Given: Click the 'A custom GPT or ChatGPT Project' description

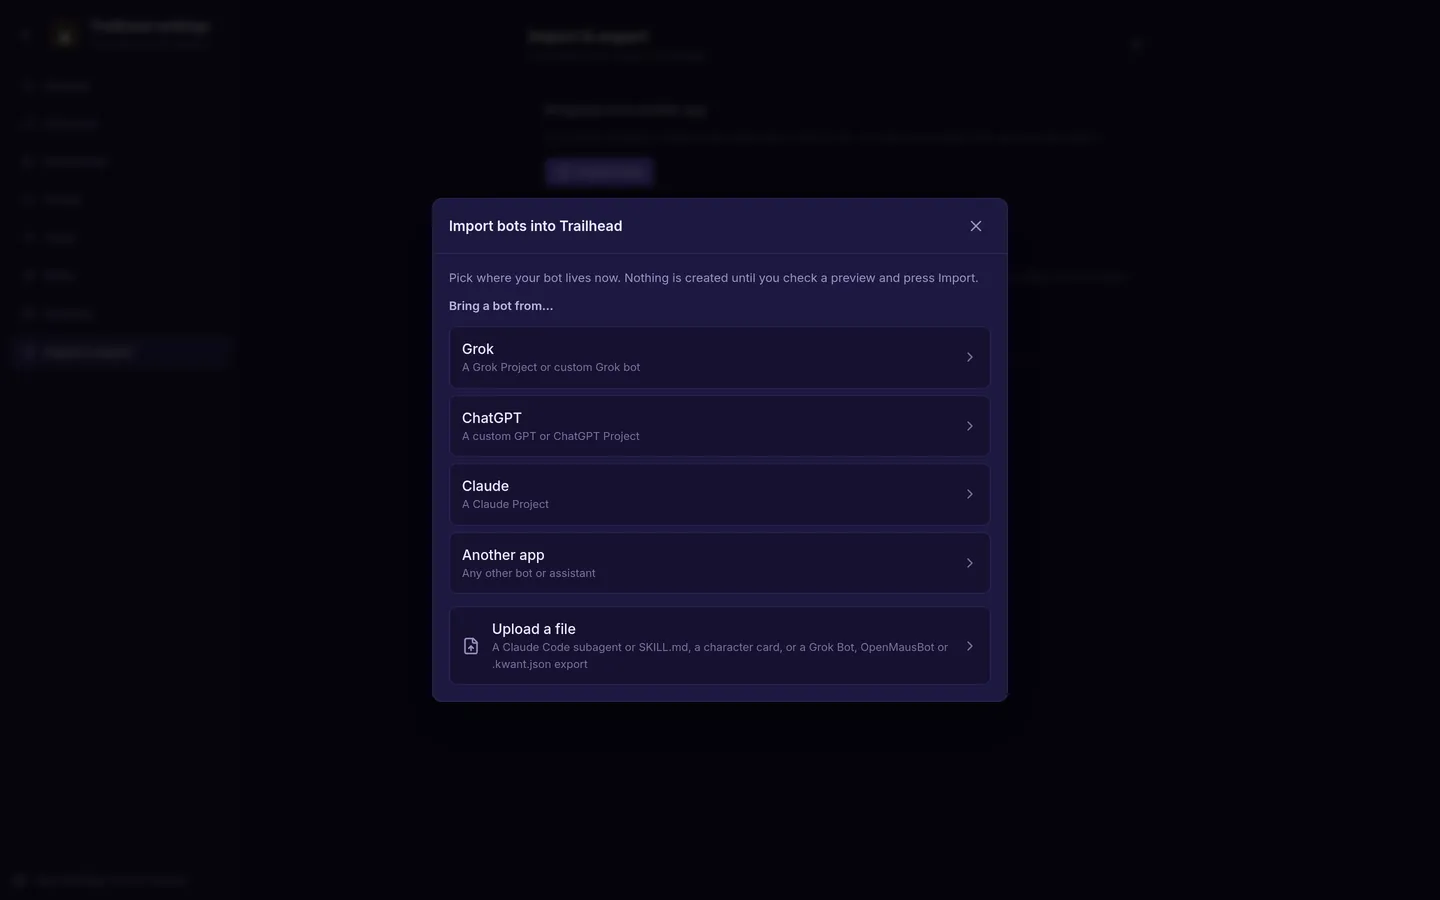Looking at the screenshot, I should tap(551, 436).
